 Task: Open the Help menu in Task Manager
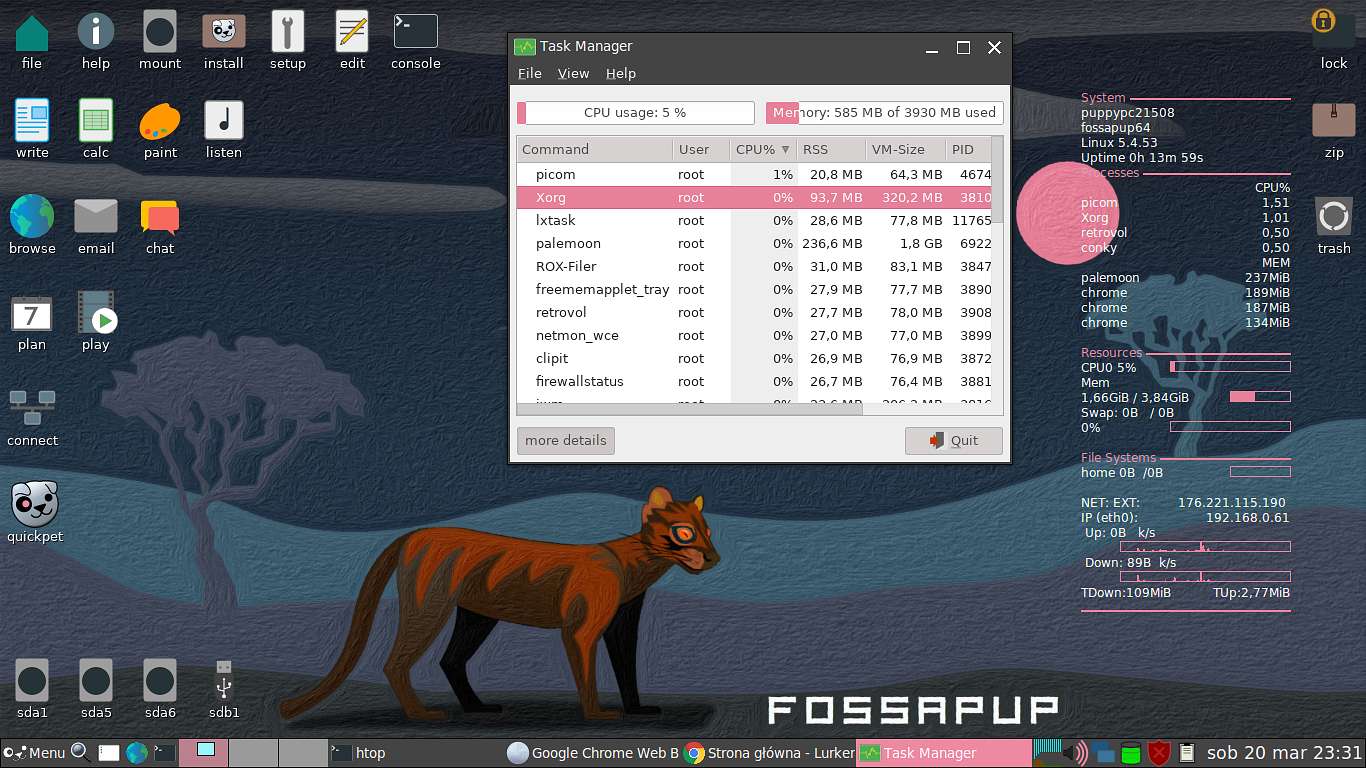(x=621, y=73)
